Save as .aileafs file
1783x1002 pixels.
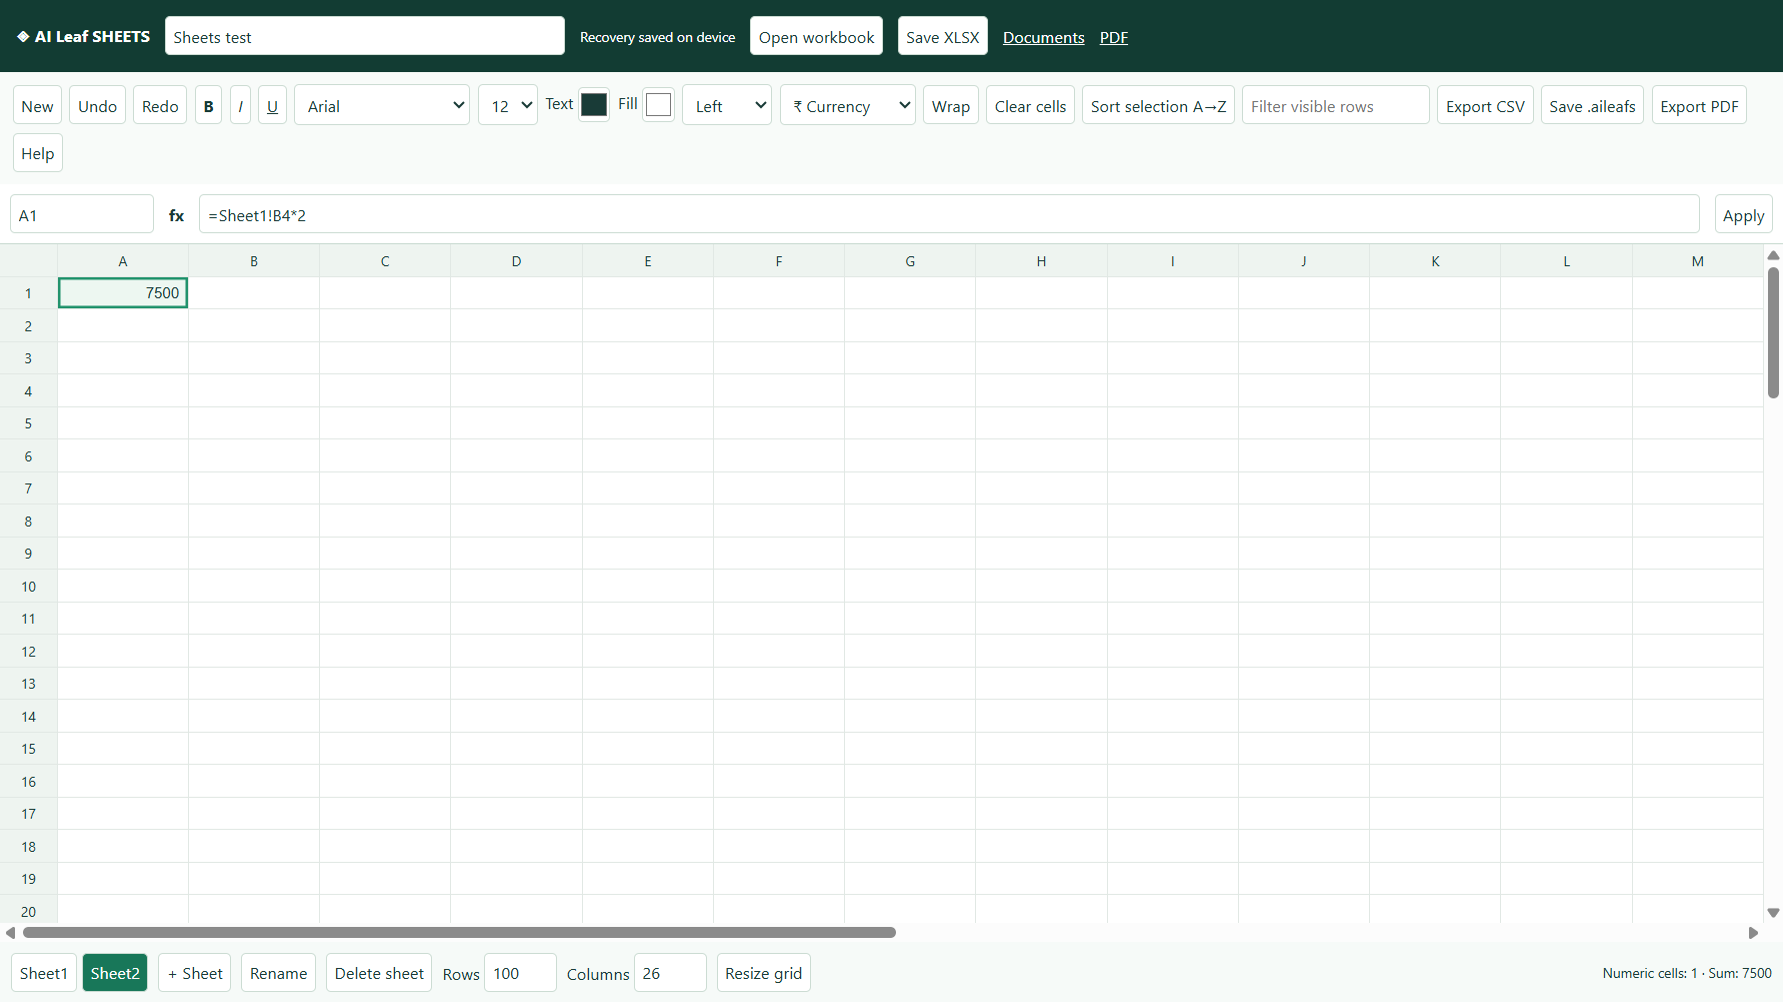click(1592, 105)
